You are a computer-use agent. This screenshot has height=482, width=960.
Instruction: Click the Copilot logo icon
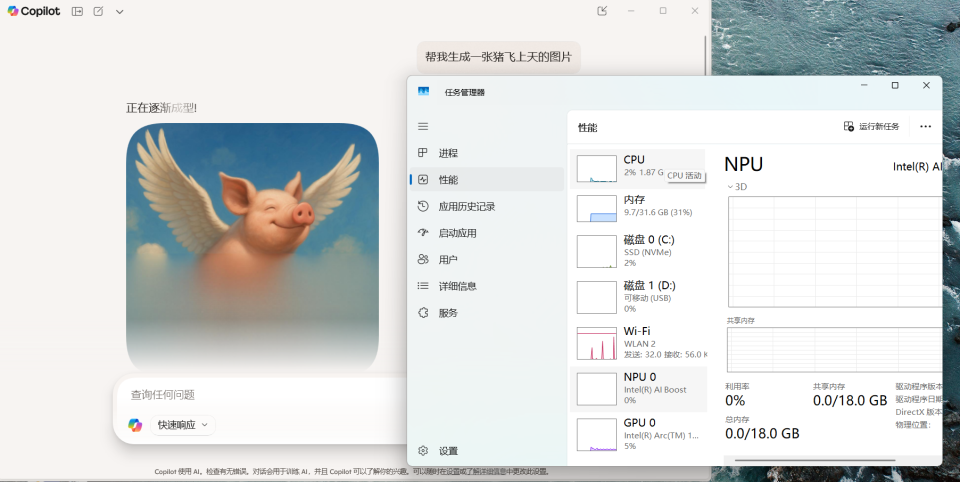pyautogui.click(x=13, y=11)
